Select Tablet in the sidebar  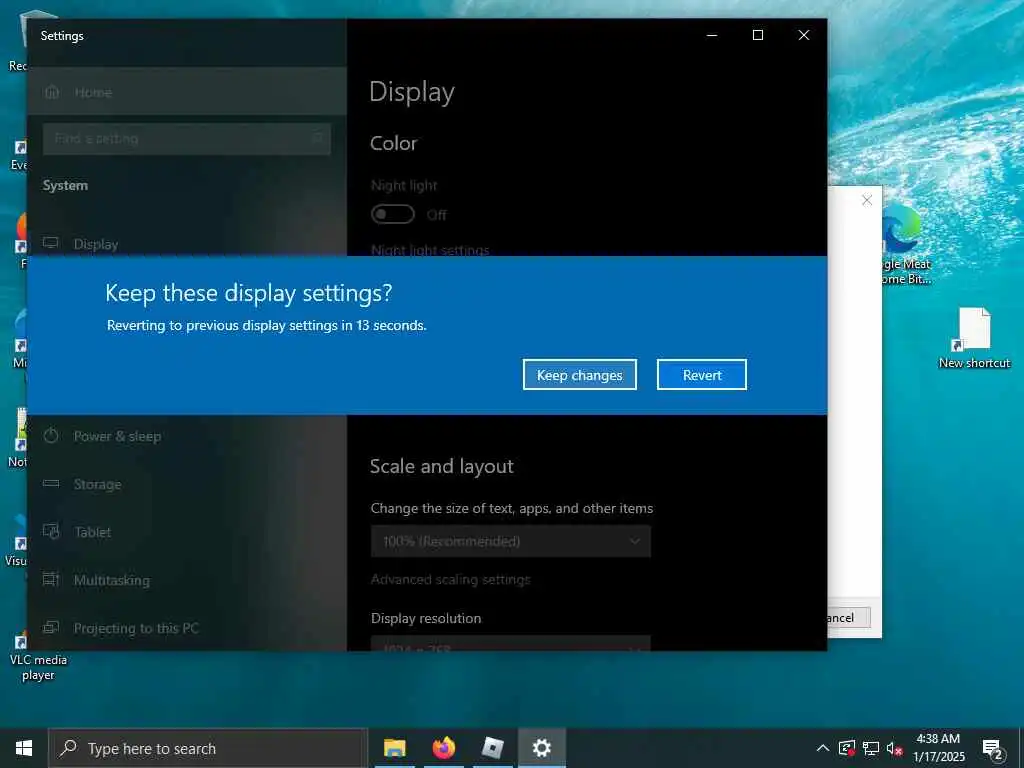(x=187, y=532)
